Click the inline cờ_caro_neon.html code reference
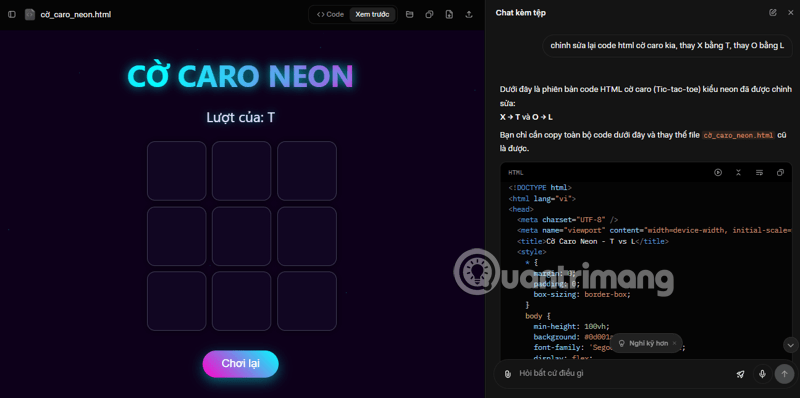The width and height of the screenshot is (800, 398). 738,135
